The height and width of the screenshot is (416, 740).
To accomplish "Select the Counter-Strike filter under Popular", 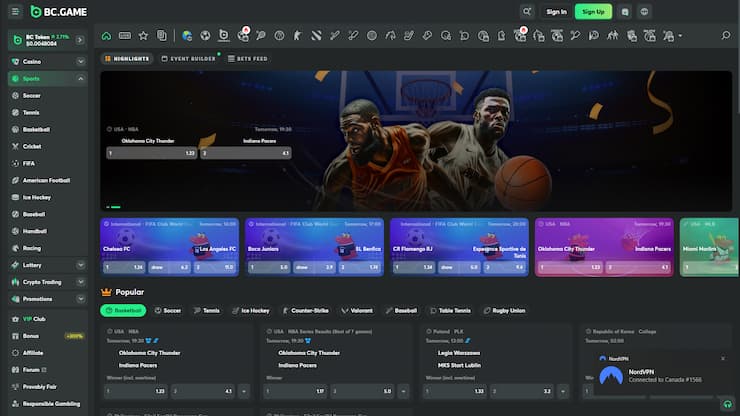I will [x=305, y=311].
